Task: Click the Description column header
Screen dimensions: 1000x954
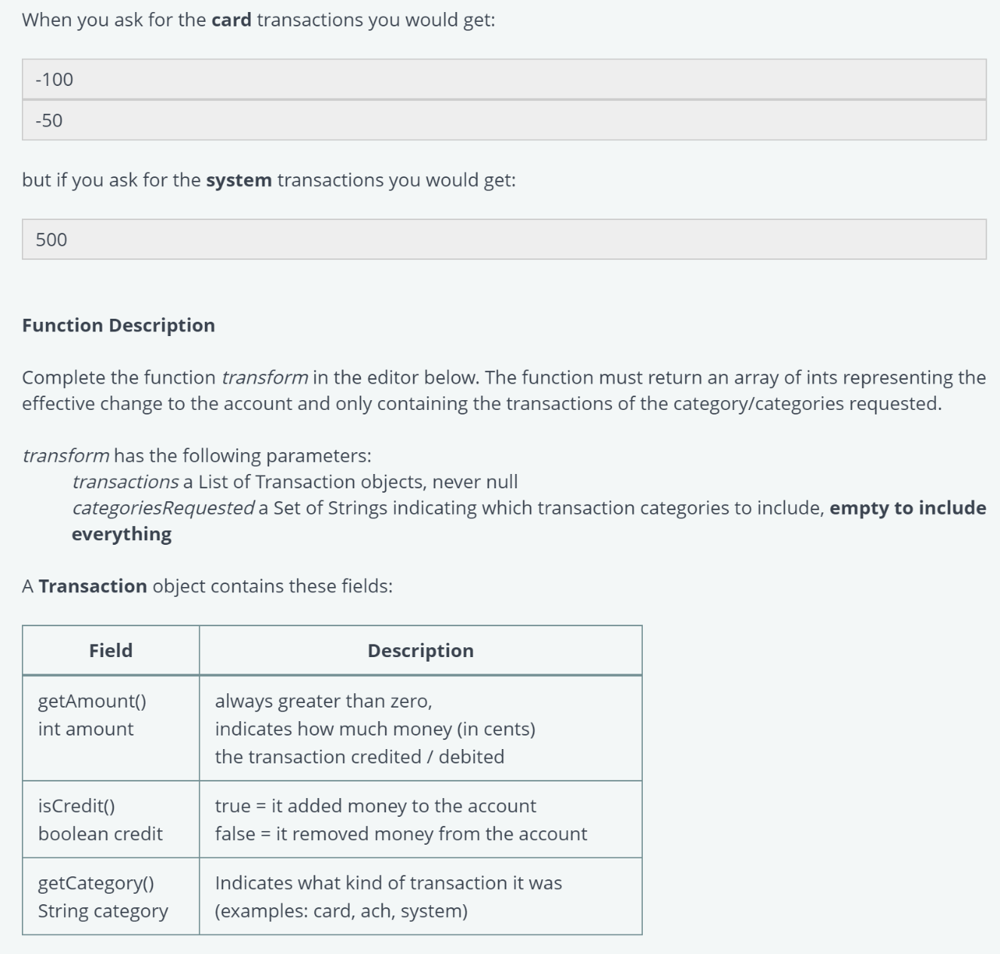Action: coord(421,650)
